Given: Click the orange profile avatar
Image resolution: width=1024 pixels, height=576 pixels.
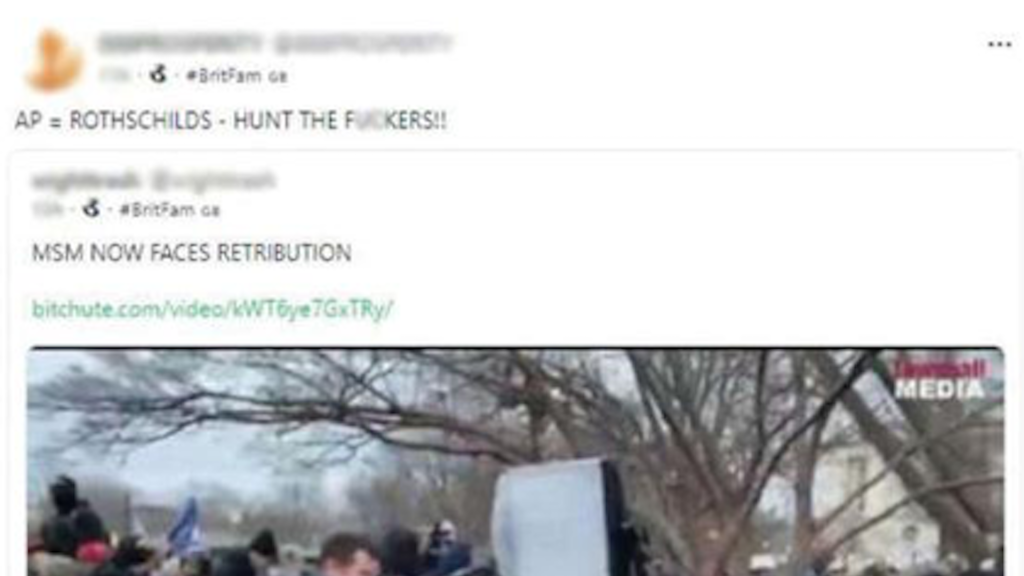Looking at the screenshot, I should tap(54, 60).
